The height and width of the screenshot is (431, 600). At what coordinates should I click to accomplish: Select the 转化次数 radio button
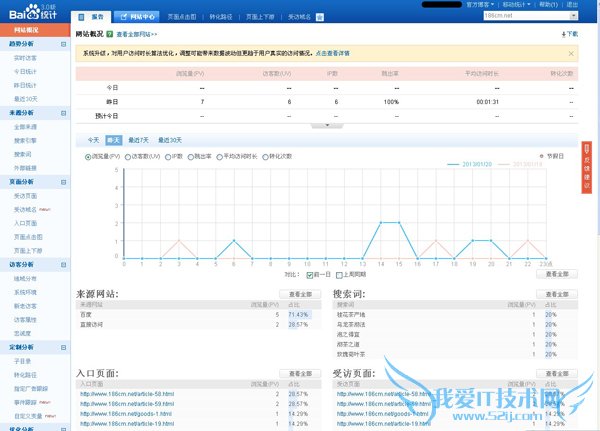(x=265, y=157)
